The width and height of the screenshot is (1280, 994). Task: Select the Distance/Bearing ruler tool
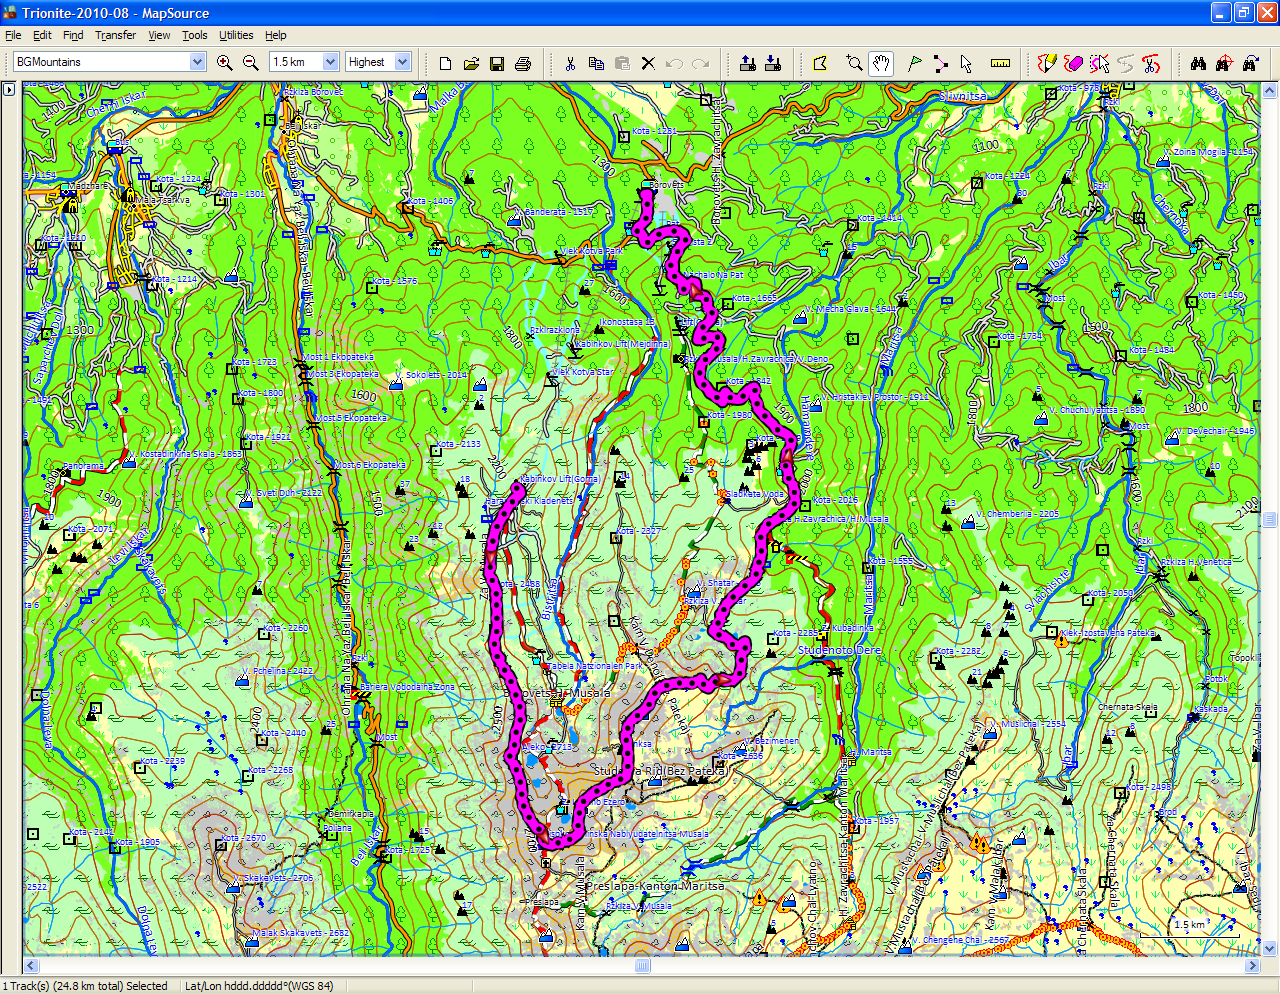pos(1000,63)
